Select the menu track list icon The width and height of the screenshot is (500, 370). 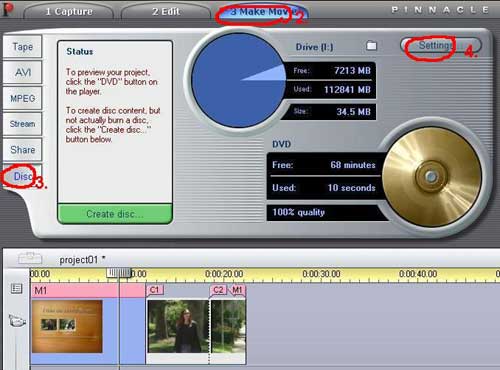click(16, 289)
